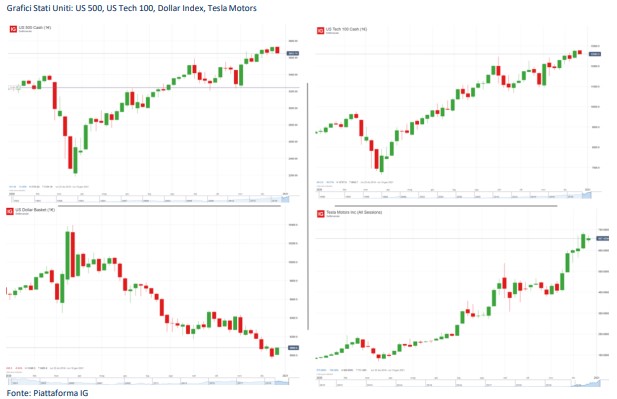The width and height of the screenshot is (617, 399).
Task: Open the Tesla Motors Inc (All Sessions) title
Action: point(354,212)
